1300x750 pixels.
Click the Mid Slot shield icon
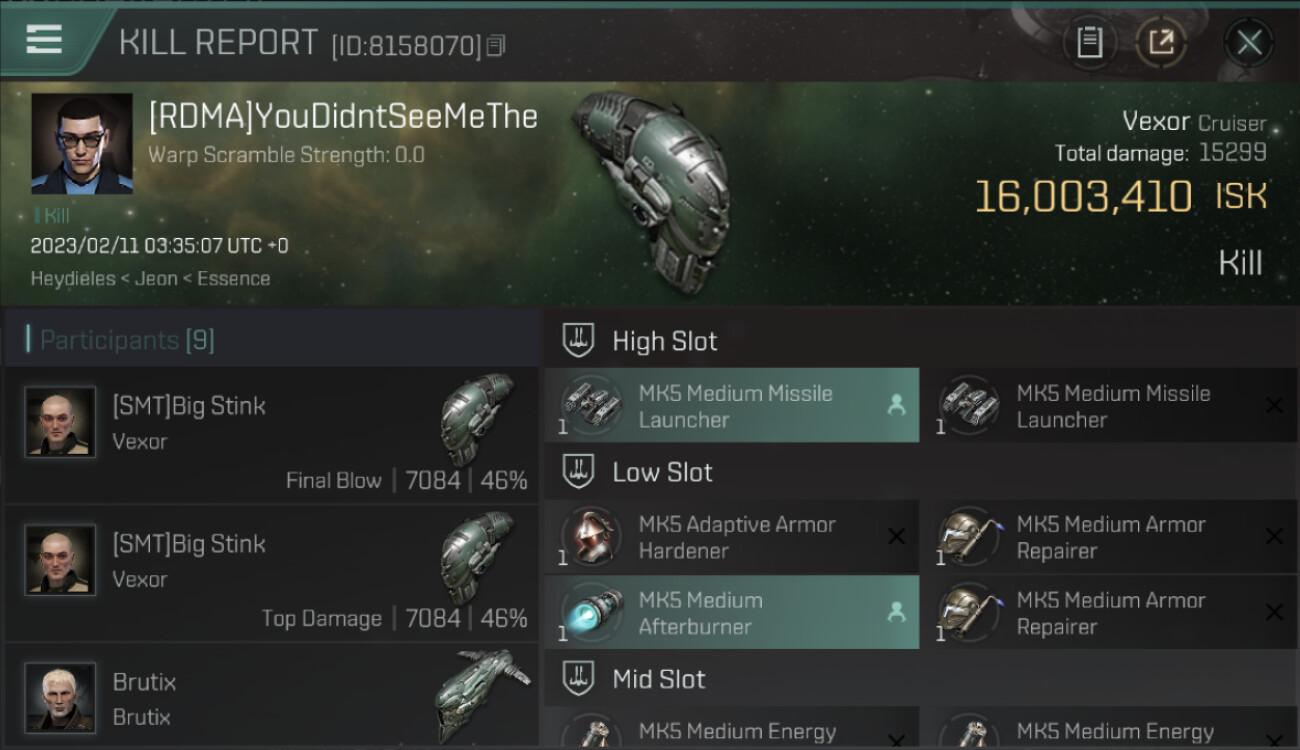(x=578, y=679)
